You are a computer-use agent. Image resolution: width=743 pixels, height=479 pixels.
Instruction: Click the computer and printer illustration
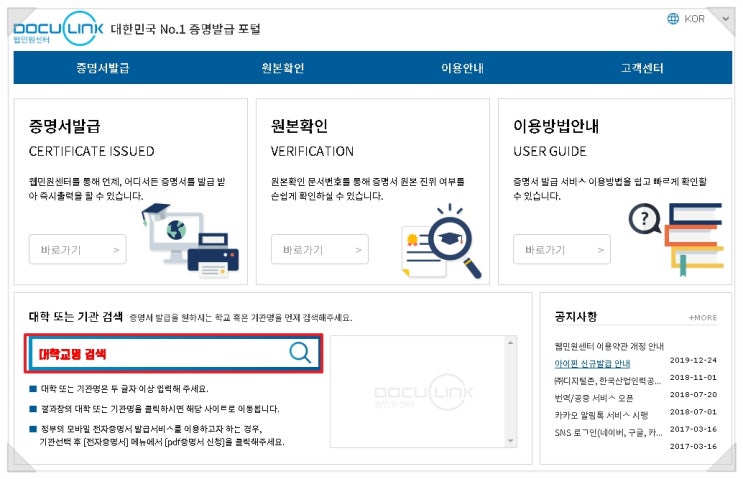190,240
